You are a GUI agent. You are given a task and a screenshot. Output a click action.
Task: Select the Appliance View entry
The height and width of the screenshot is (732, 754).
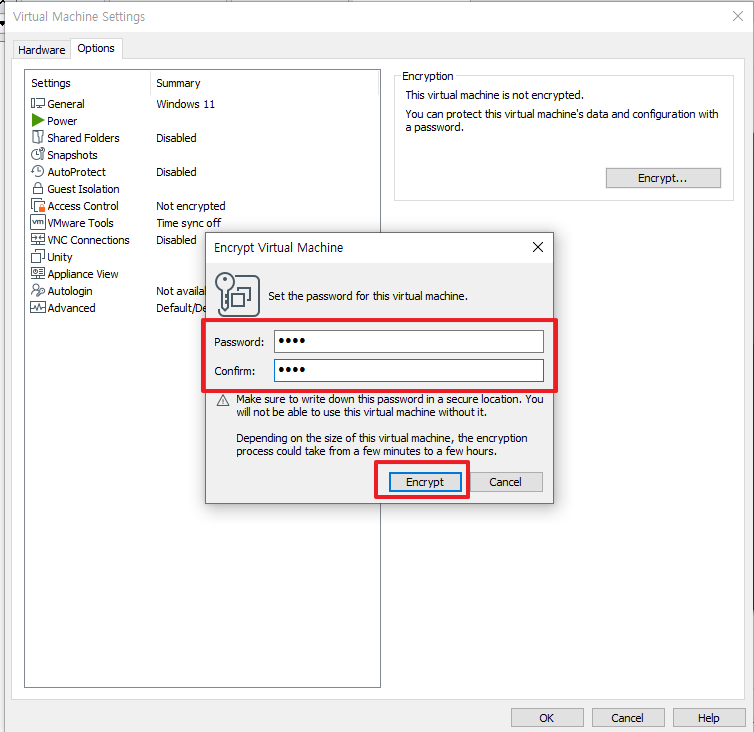pos(83,274)
